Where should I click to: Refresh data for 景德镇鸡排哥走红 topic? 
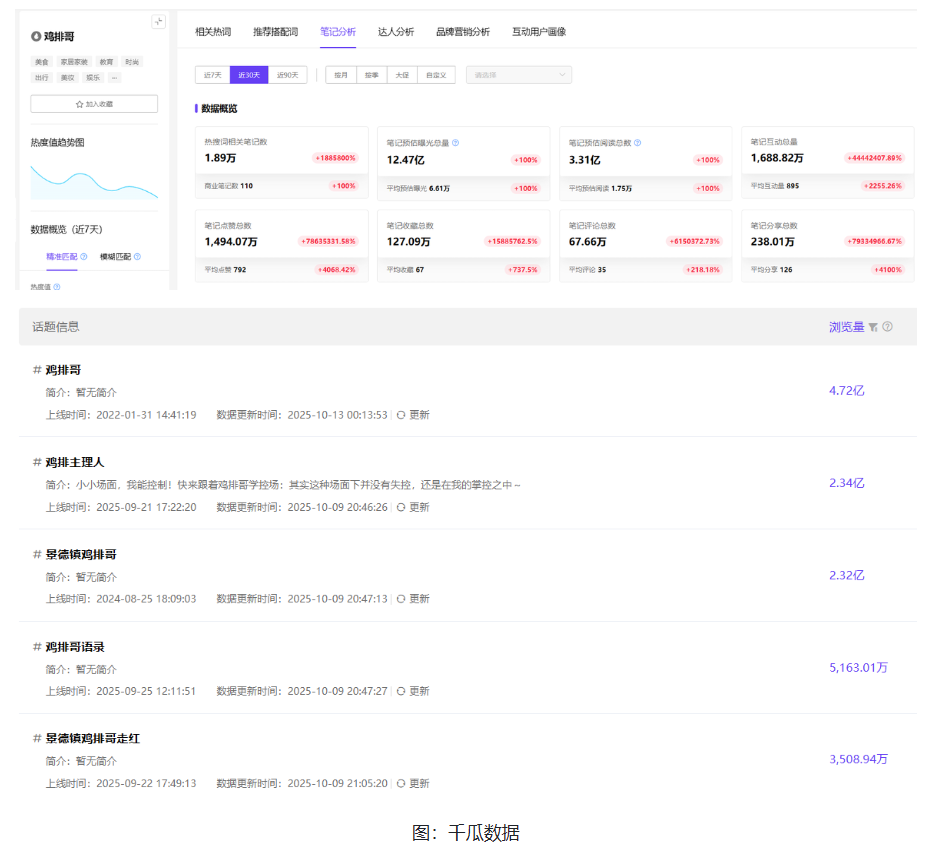(412, 784)
